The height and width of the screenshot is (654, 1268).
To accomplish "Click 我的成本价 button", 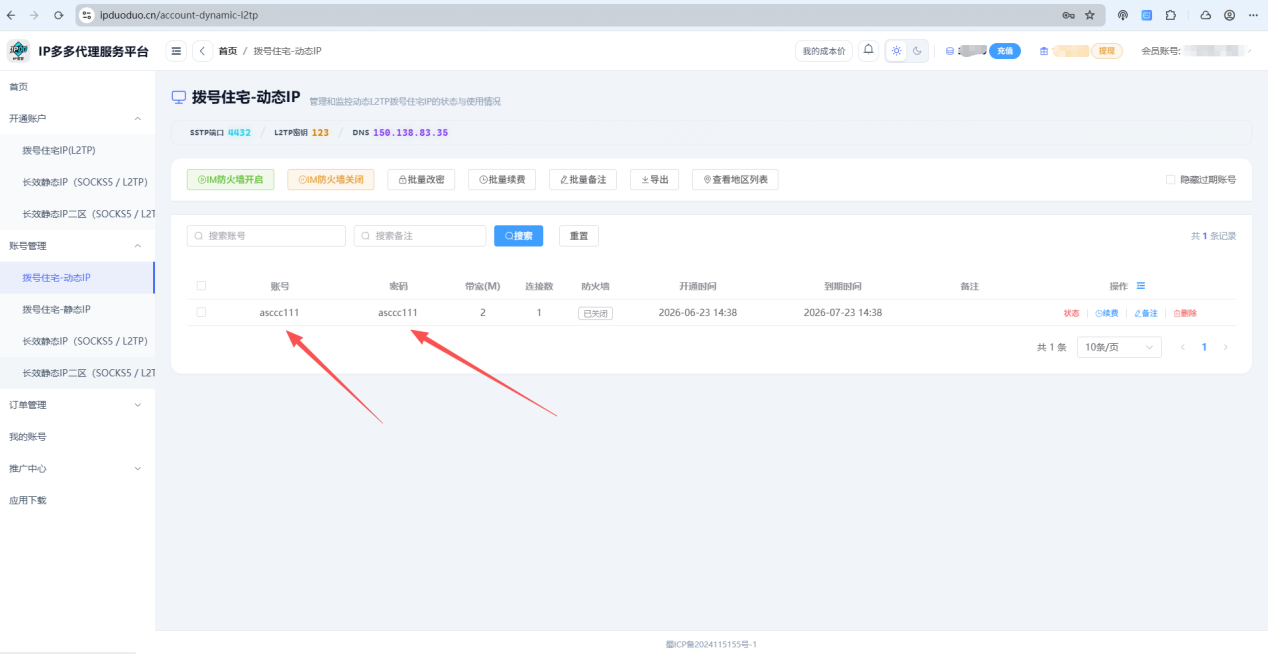I will pyautogui.click(x=824, y=51).
